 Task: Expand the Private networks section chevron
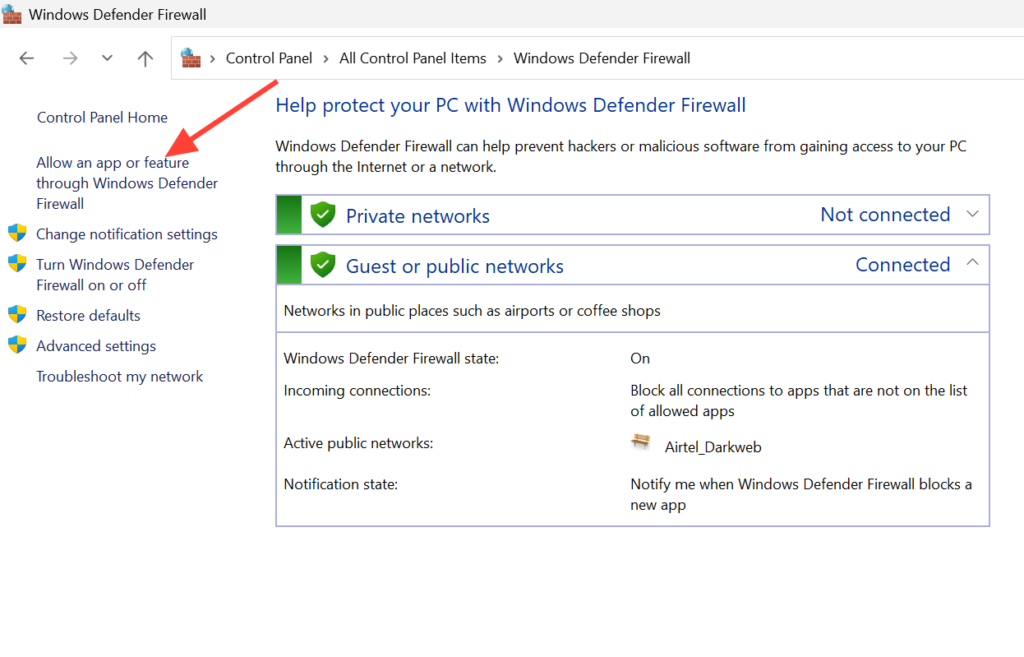tap(972, 214)
